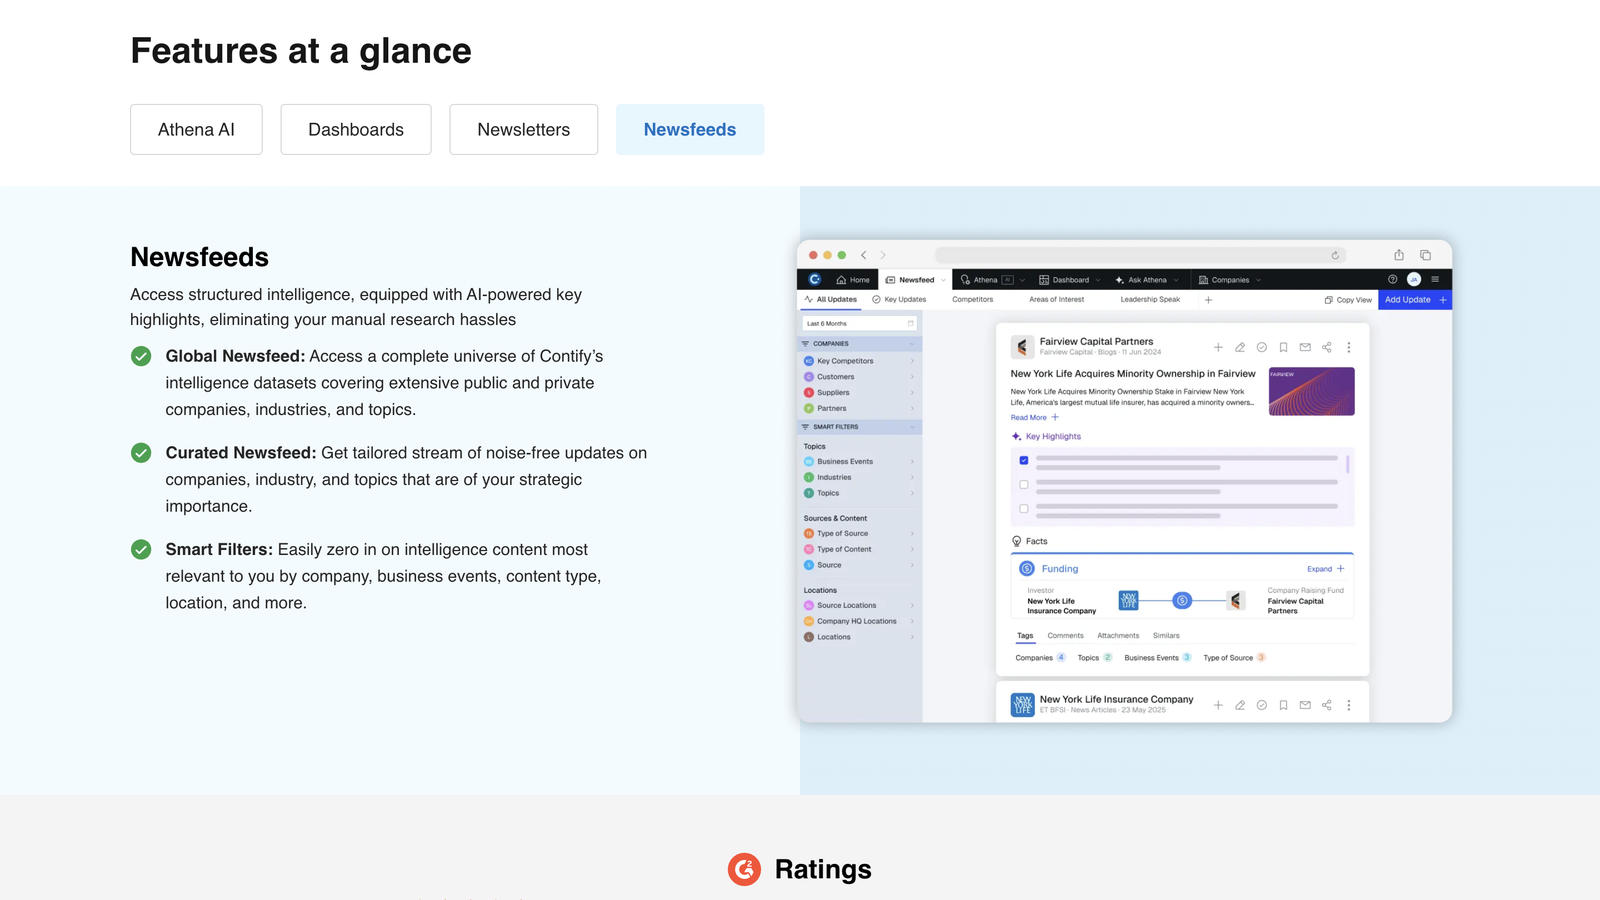1600x900 pixels.
Task: Click the Add Update button
Action: click(x=1414, y=299)
